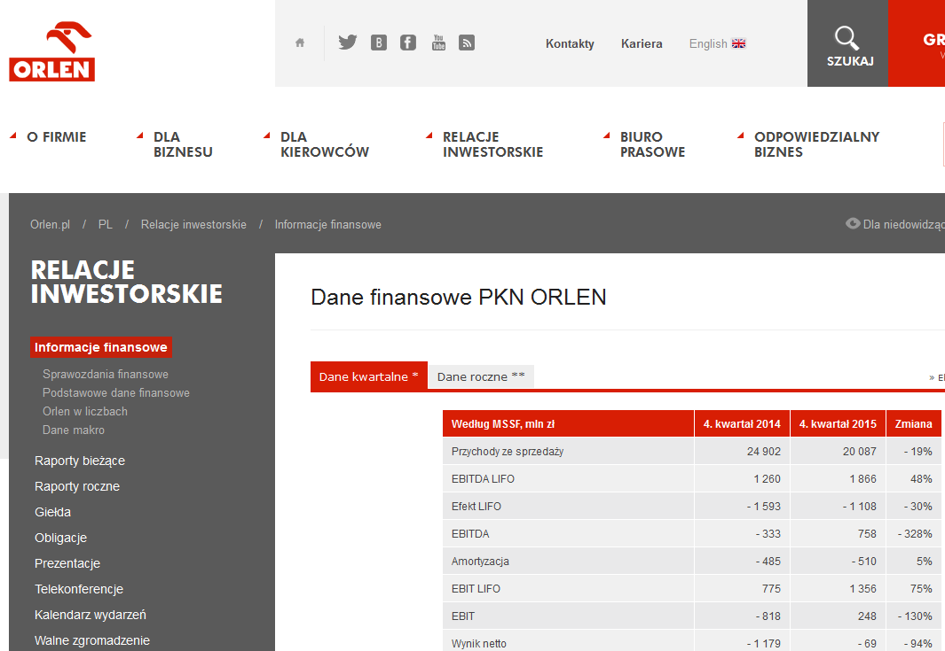Open the O FIRMIE menu
Image resolution: width=945 pixels, height=651 pixels.
tap(56, 137)
